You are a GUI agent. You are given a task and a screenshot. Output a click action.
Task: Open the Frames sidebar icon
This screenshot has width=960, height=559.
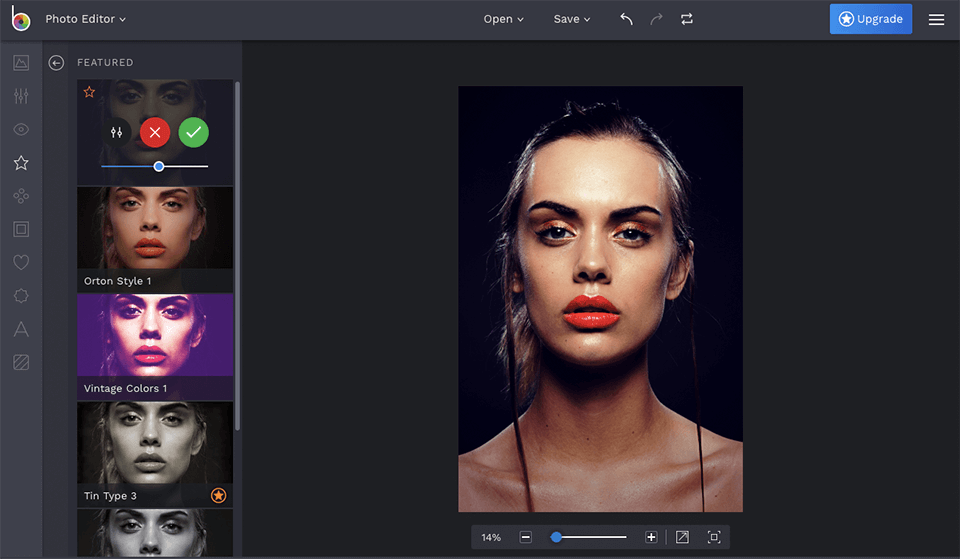point(21,229)
